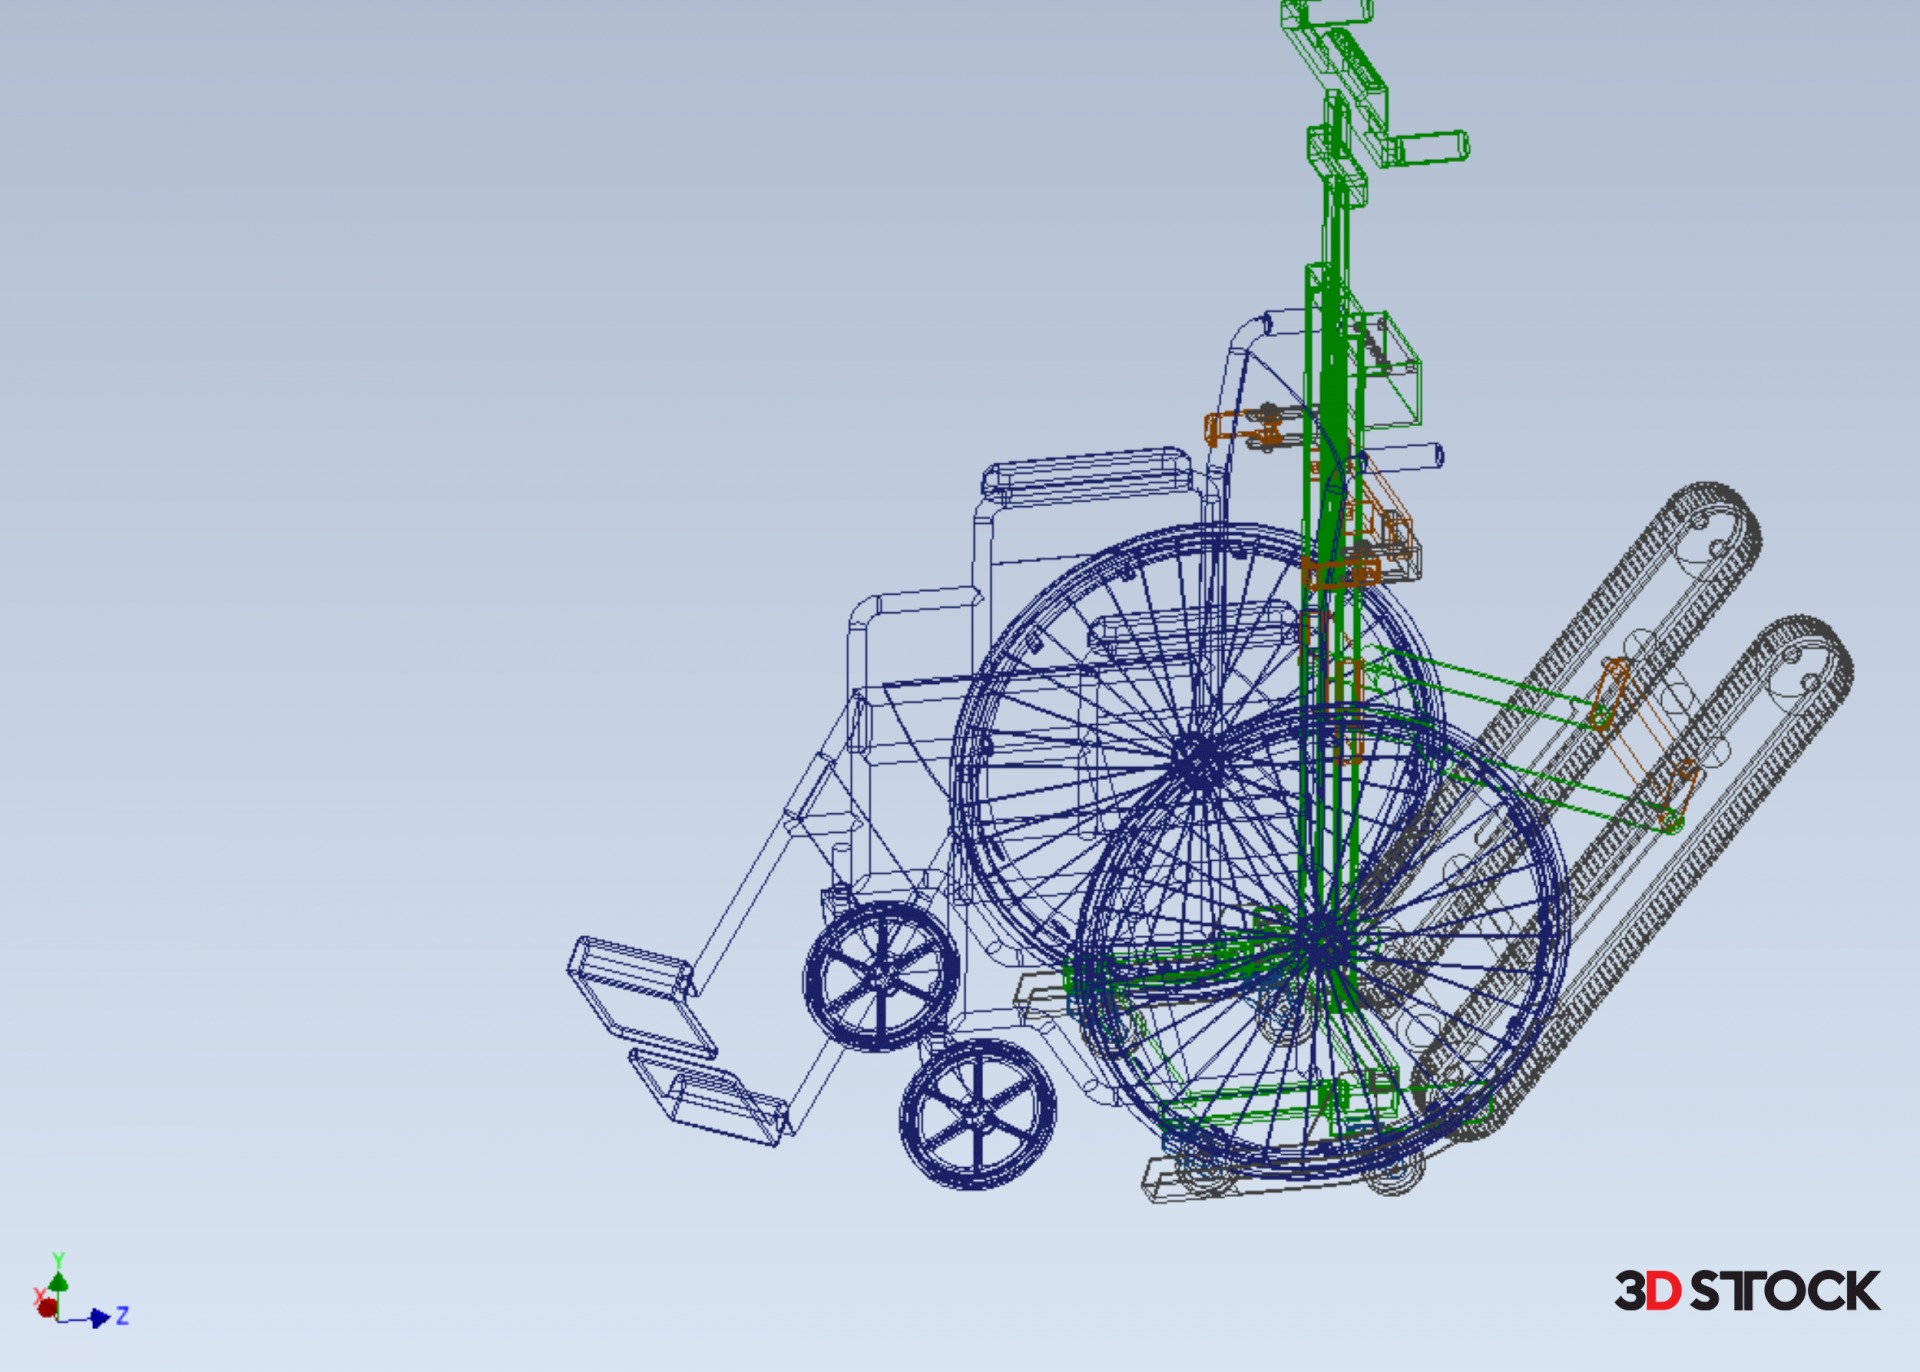The height and width of the screenshot is (1372, 1920).
Task: Click the blue Z axis arrow on triad
Action: (99, 1318)
